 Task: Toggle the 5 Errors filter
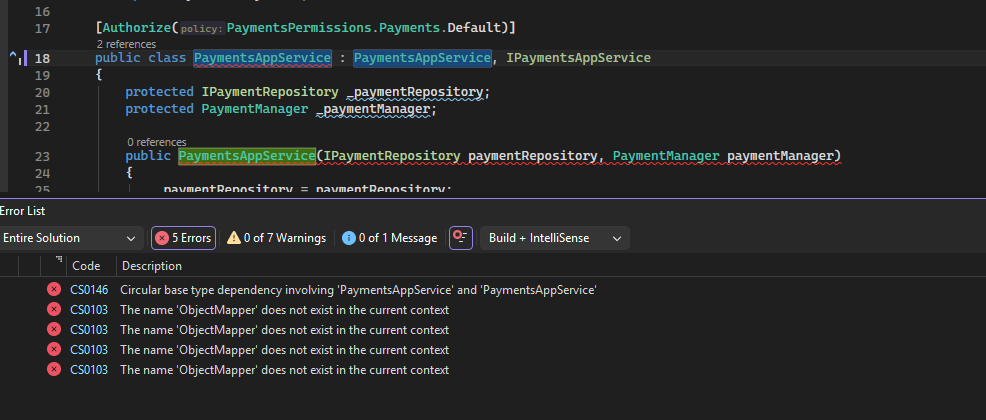click(x=183, y=238)
